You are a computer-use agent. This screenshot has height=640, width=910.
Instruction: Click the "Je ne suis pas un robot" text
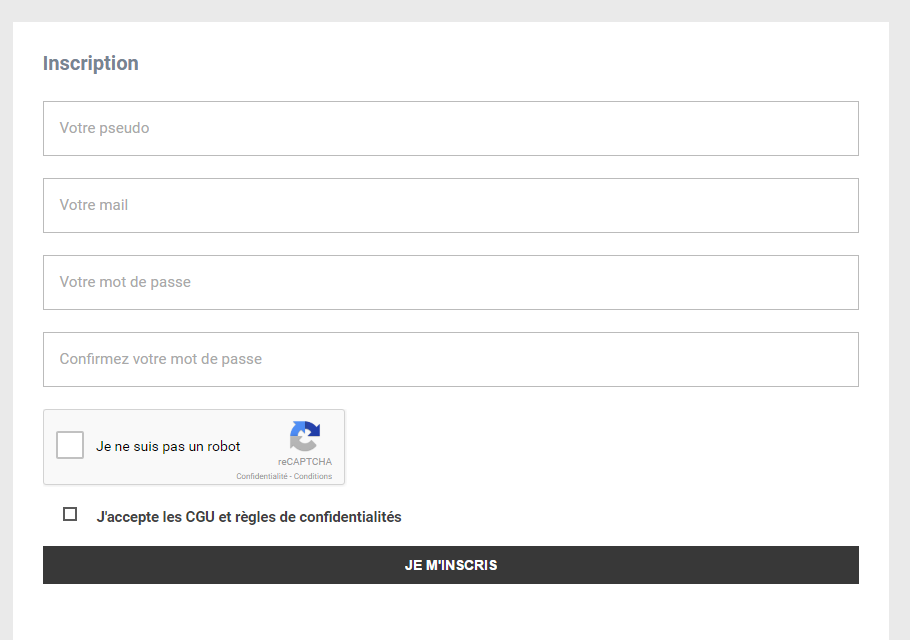168,447
